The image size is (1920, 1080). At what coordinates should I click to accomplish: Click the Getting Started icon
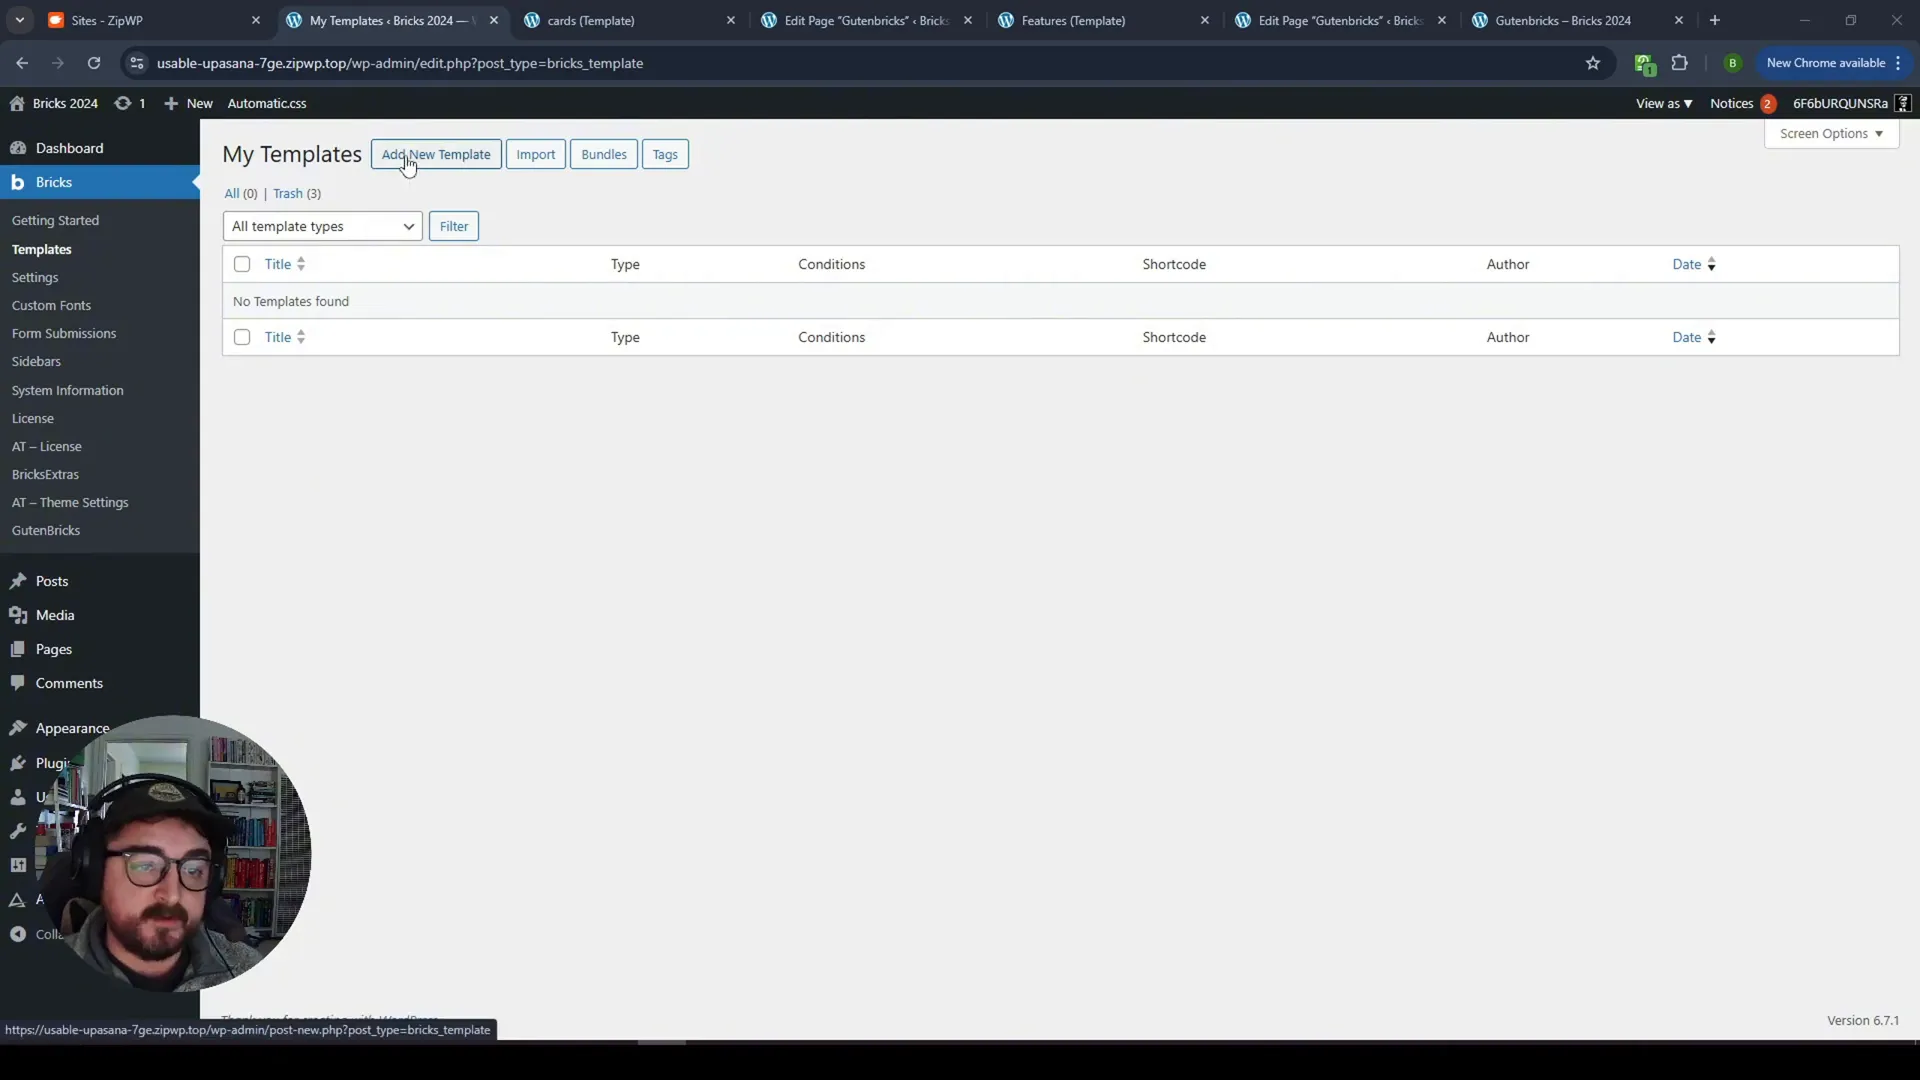(x=54, y=219)
